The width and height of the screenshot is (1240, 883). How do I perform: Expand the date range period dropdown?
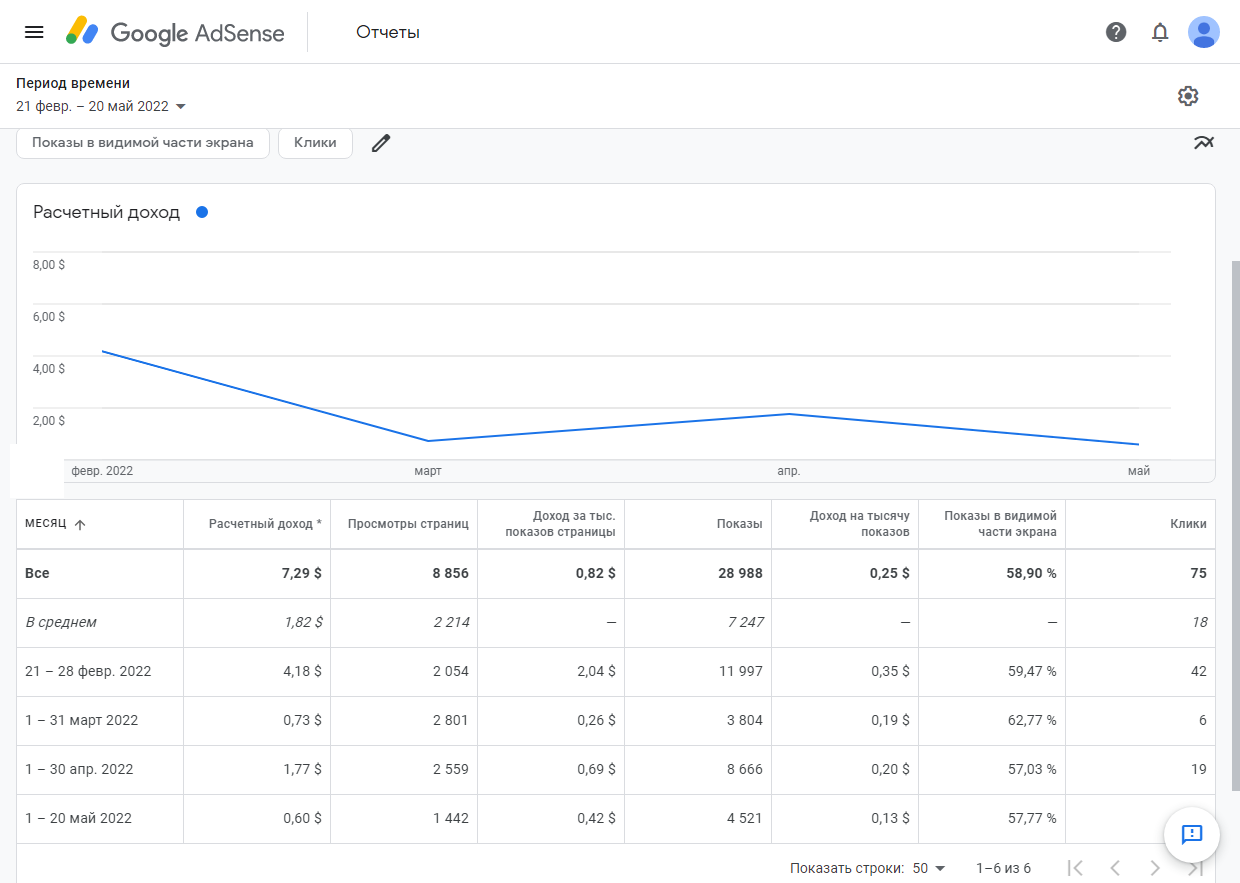tap(101, 106)
